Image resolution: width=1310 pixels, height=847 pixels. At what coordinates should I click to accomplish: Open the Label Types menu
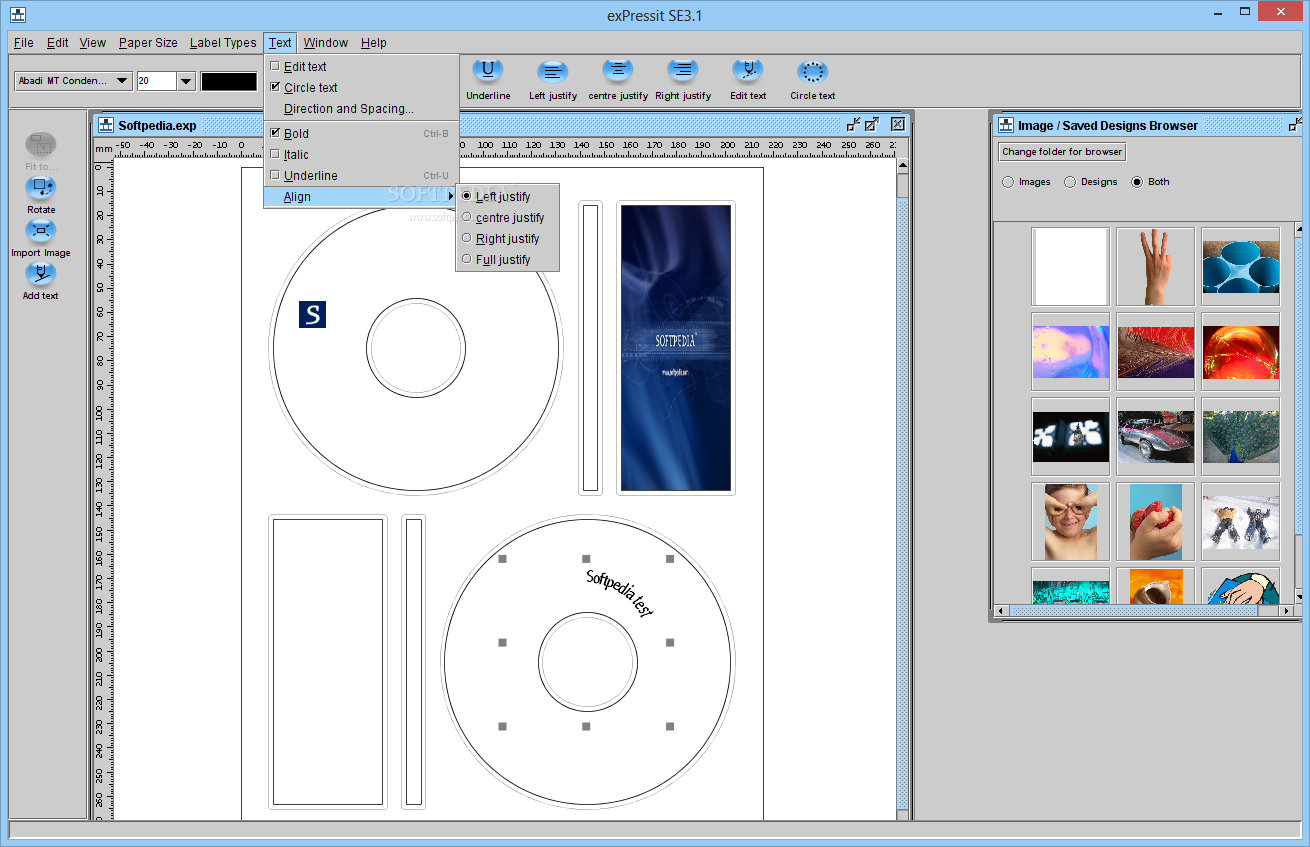click(223, 43)
